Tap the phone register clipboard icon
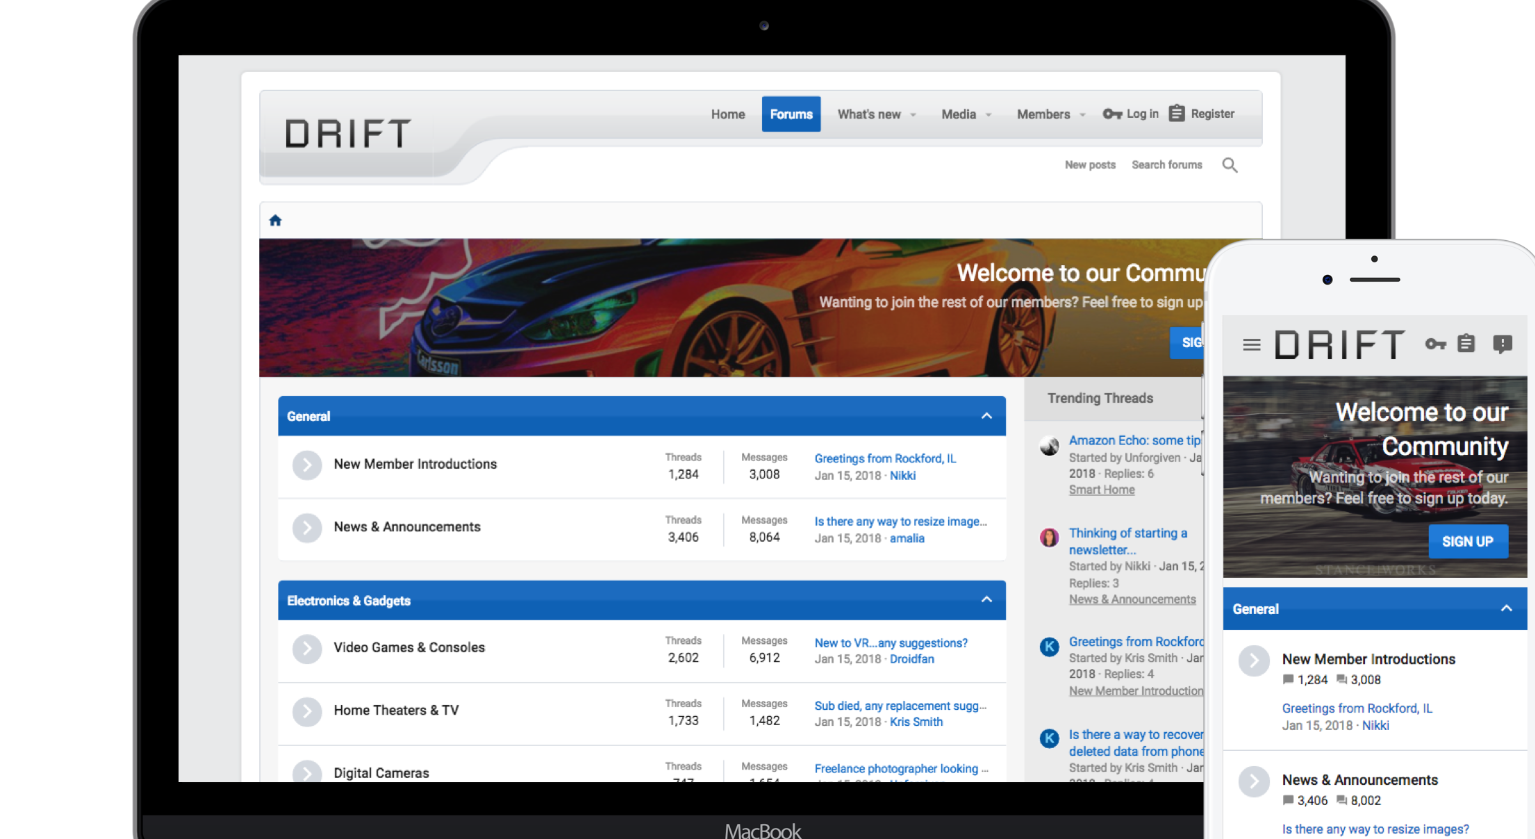The width and height of the screenshot is (1535, 839). 1466,343
